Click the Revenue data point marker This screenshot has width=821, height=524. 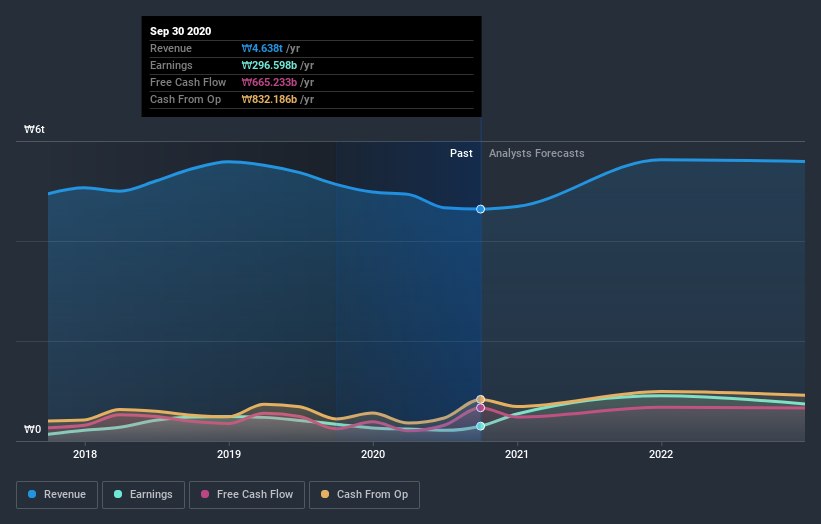click(480, 209)
